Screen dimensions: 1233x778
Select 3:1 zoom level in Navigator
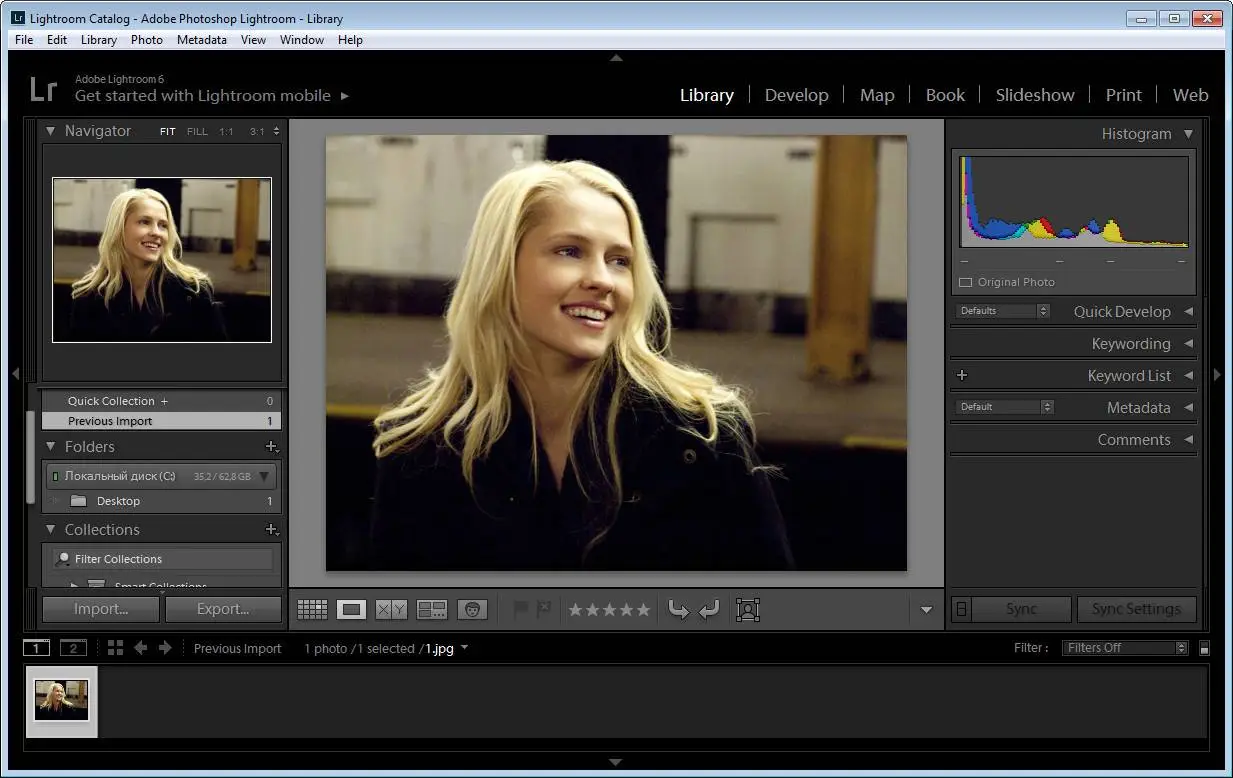[x=257, y=131]
